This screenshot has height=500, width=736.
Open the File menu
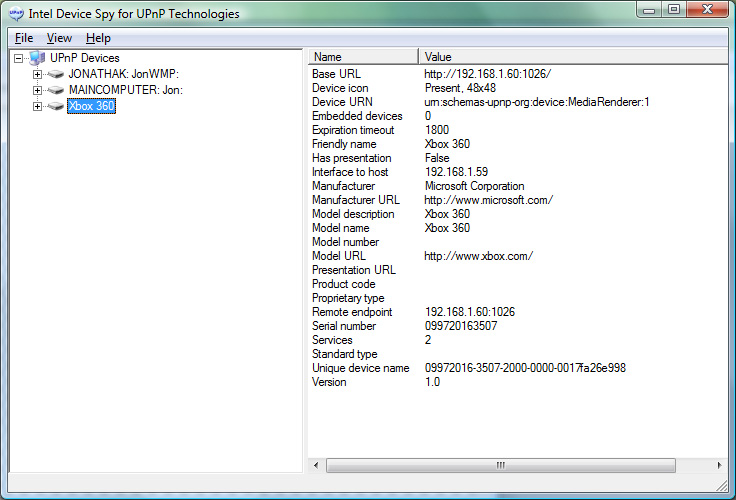tap(24, 38)
